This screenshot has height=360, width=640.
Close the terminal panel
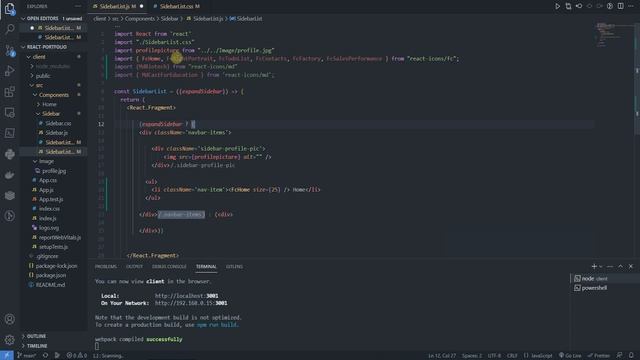pos(631,266)
